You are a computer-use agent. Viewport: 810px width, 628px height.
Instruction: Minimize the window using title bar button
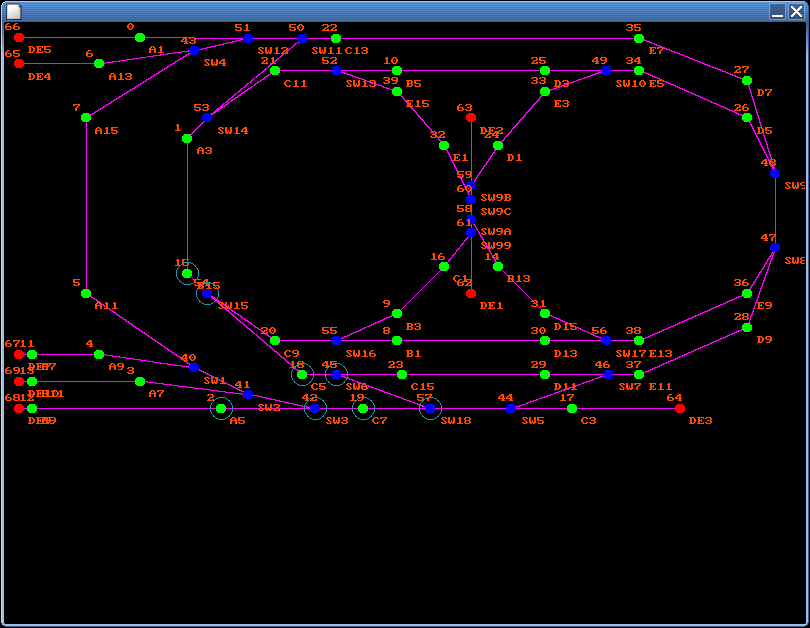(x=777, y=11)
